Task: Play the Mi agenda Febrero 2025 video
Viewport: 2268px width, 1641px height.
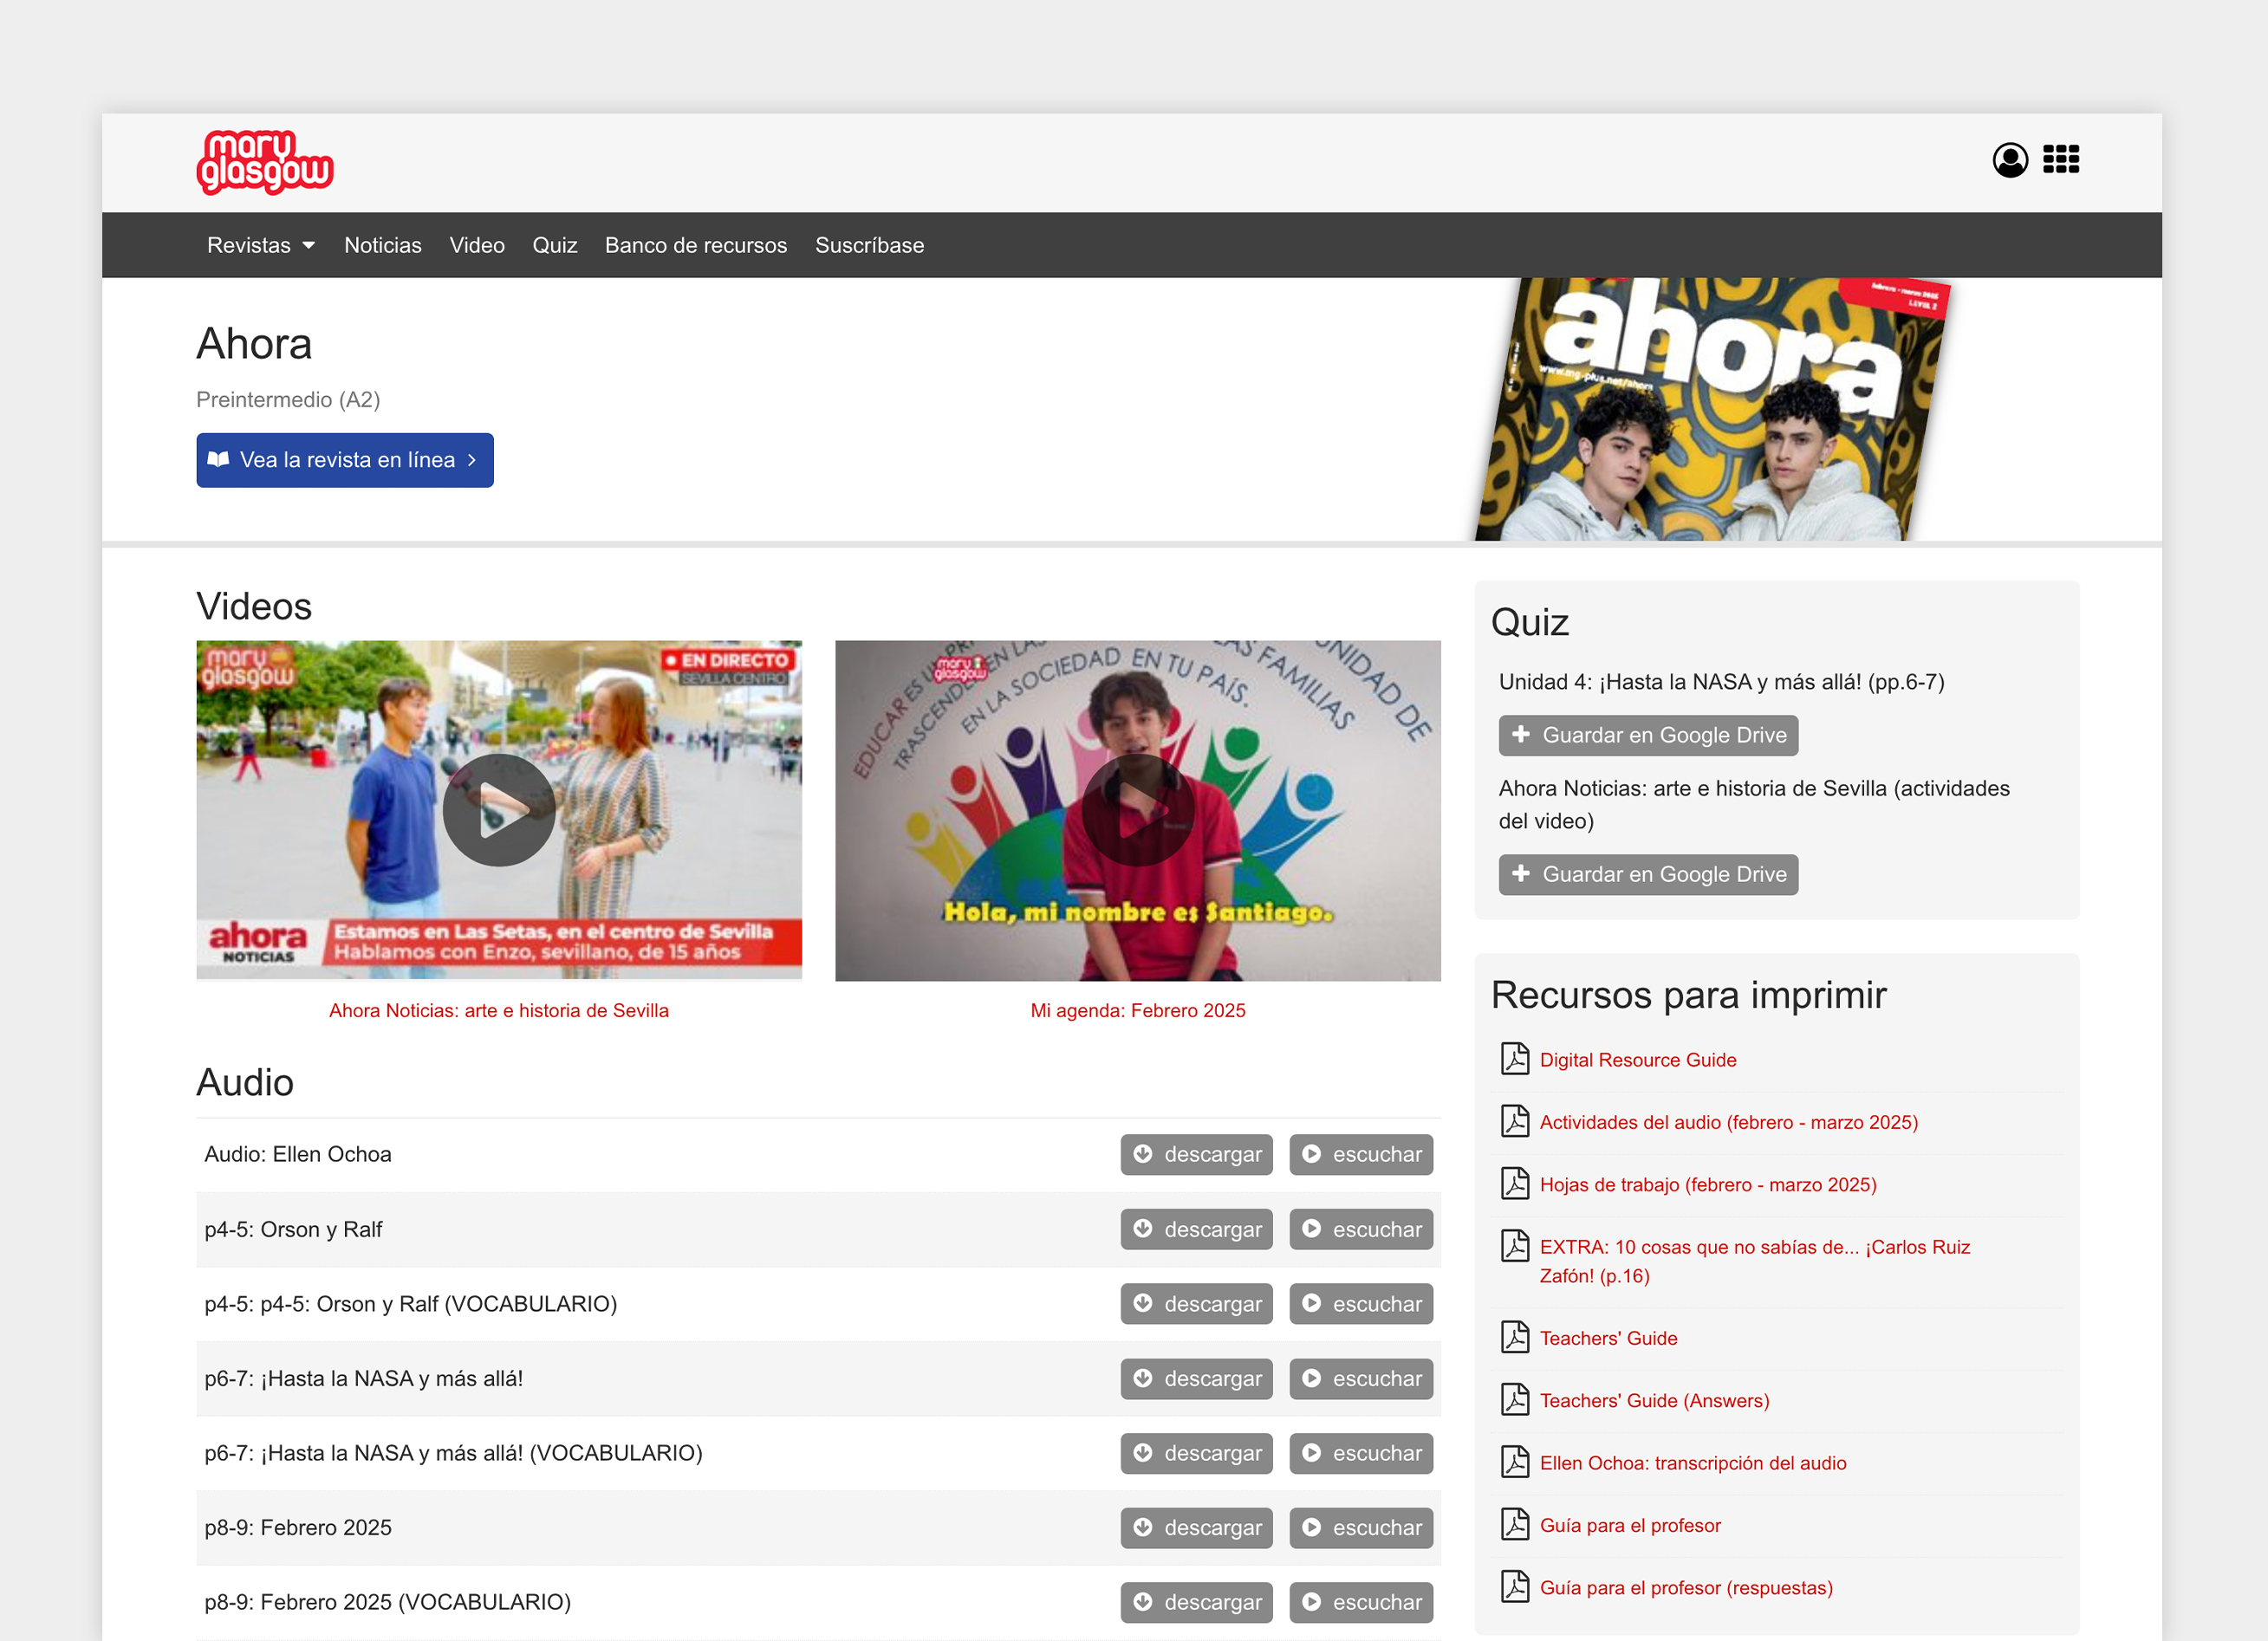Action: tap(1137, 810)
